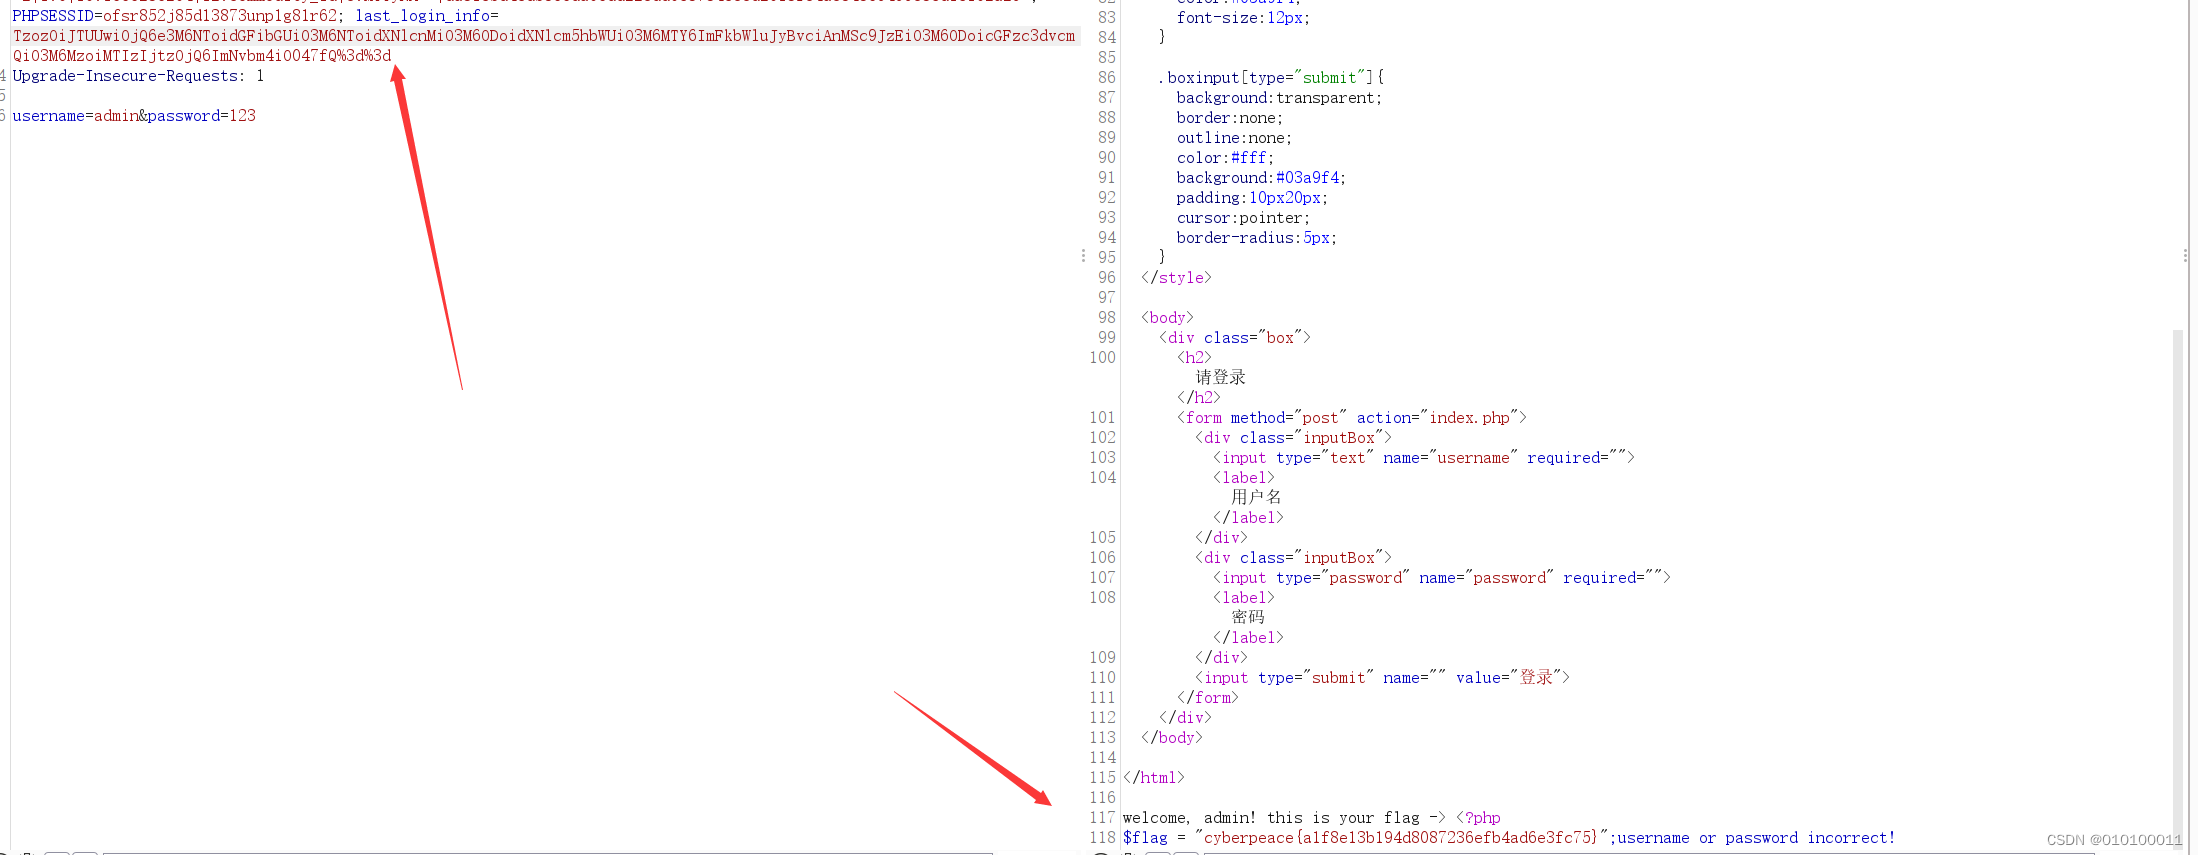2198x855 pixels.
Task: Click the PHPSESSID cookie value
Action: pos(220,16)
